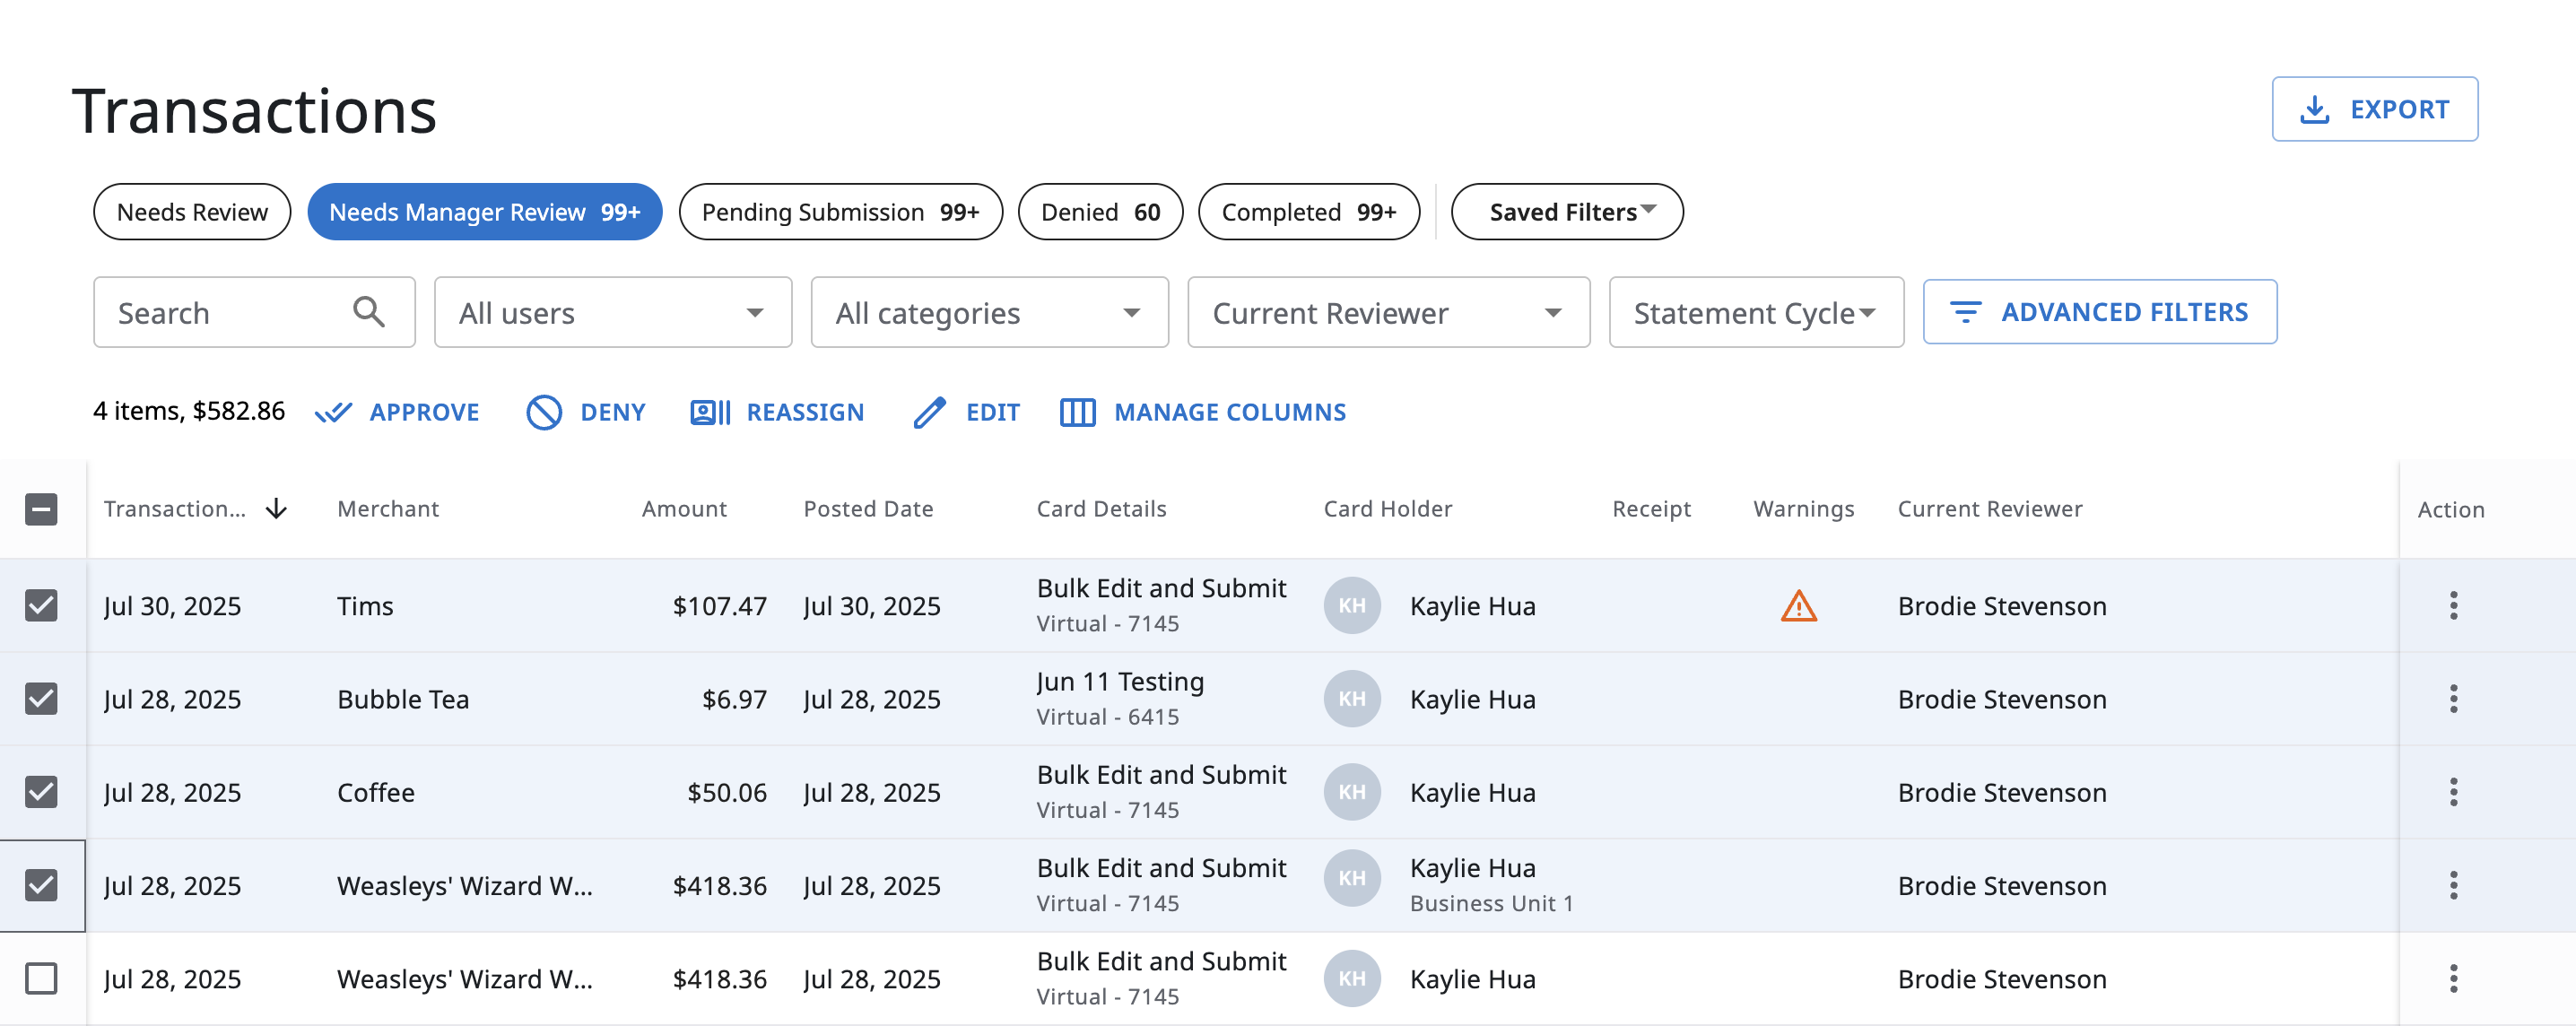Click the search magnifier icon
The height and width of the screenshot is (1026, 2576).
coord(368,312)
